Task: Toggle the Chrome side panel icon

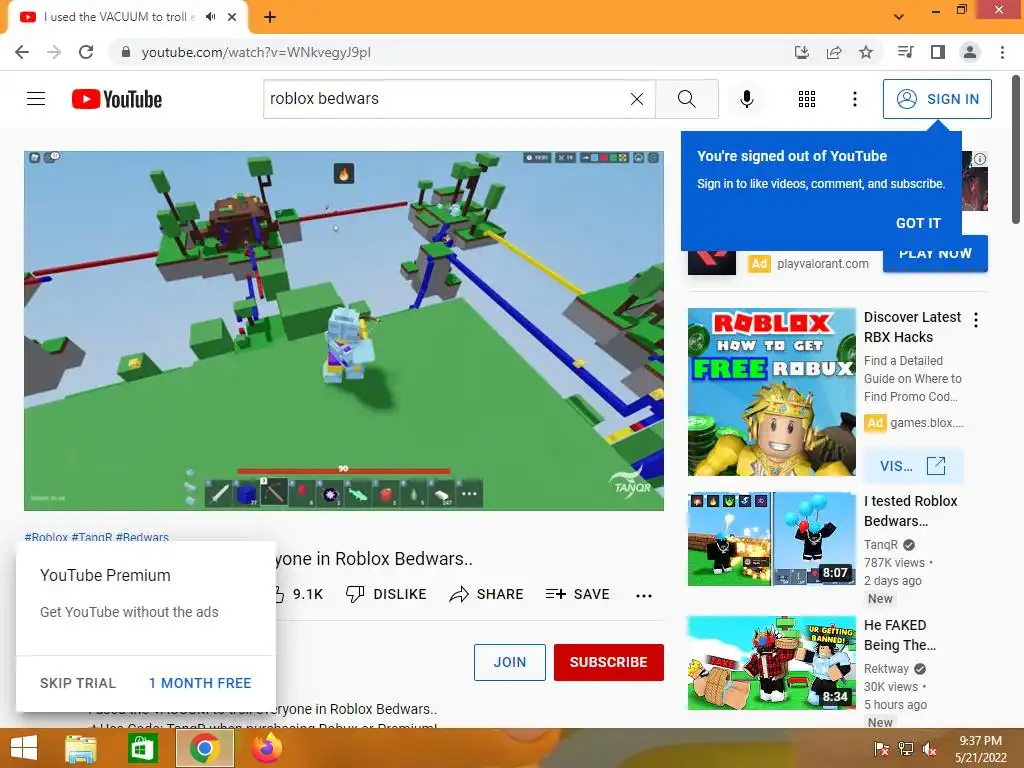Action: pos(938,52)
